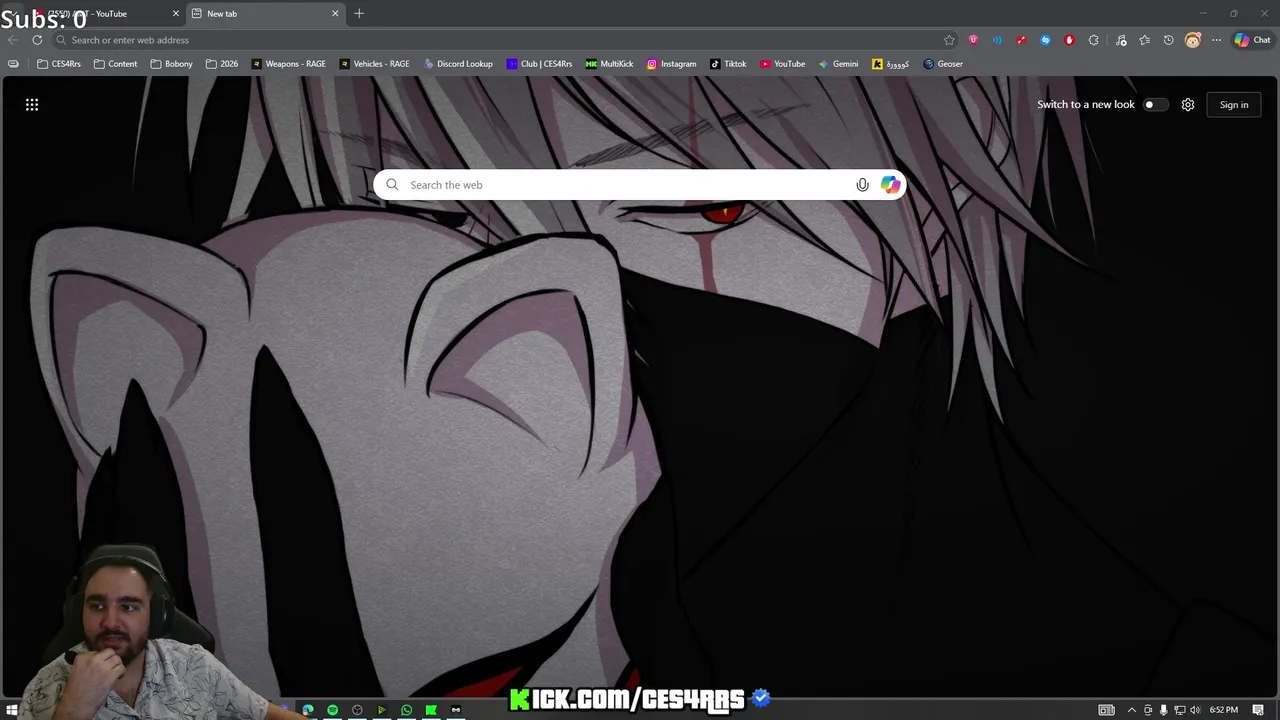The width and height of the screenshot is (1280, 720).
Task: Expand the system tray hidden icons chevron
Action: pyautogui.click(x=1132, y=710)
